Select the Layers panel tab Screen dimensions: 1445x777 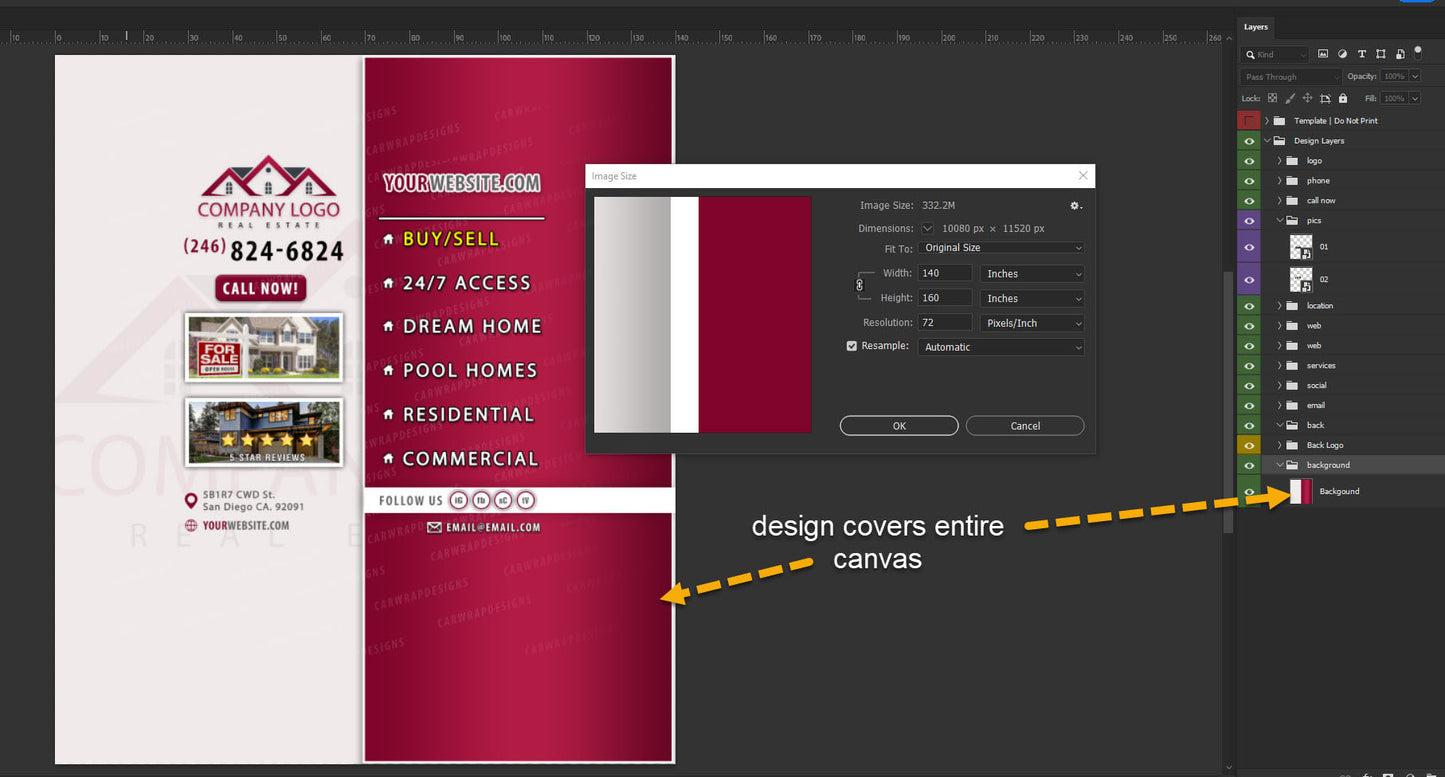(1256, 27)
